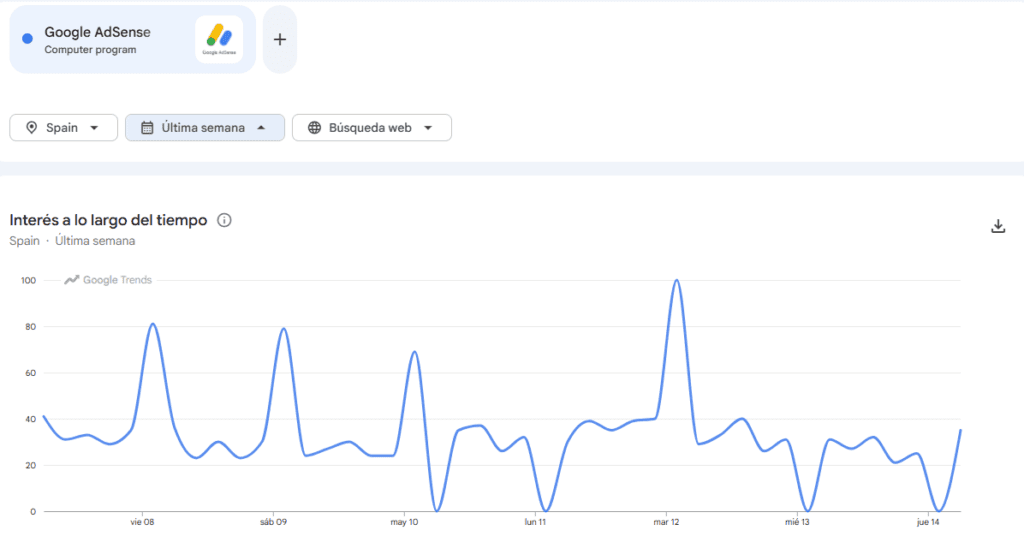
Task: Click the 100 peak point on the chart line
Action: tap(677, 281)
